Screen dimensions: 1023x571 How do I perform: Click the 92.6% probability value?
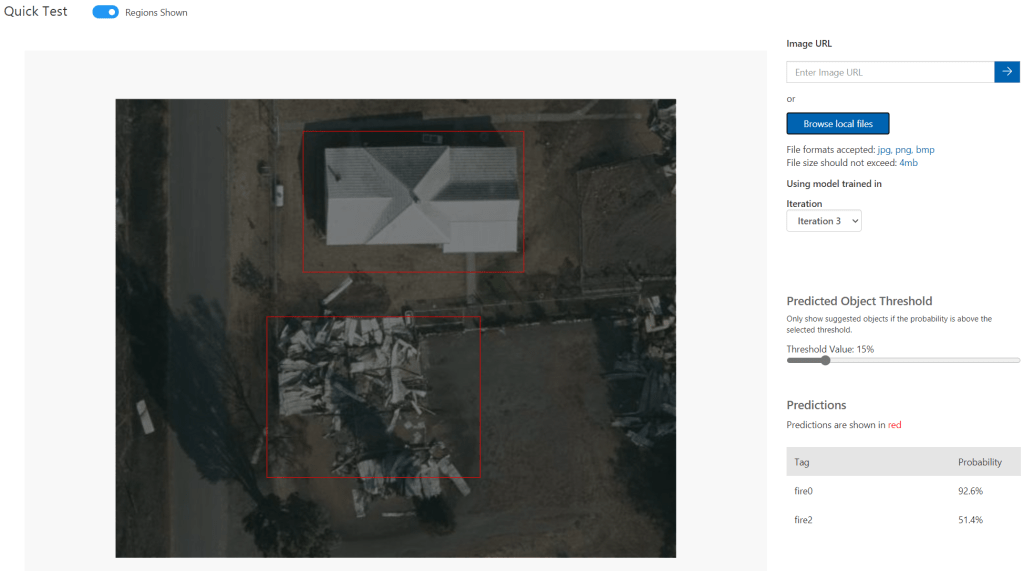(970, 491)
